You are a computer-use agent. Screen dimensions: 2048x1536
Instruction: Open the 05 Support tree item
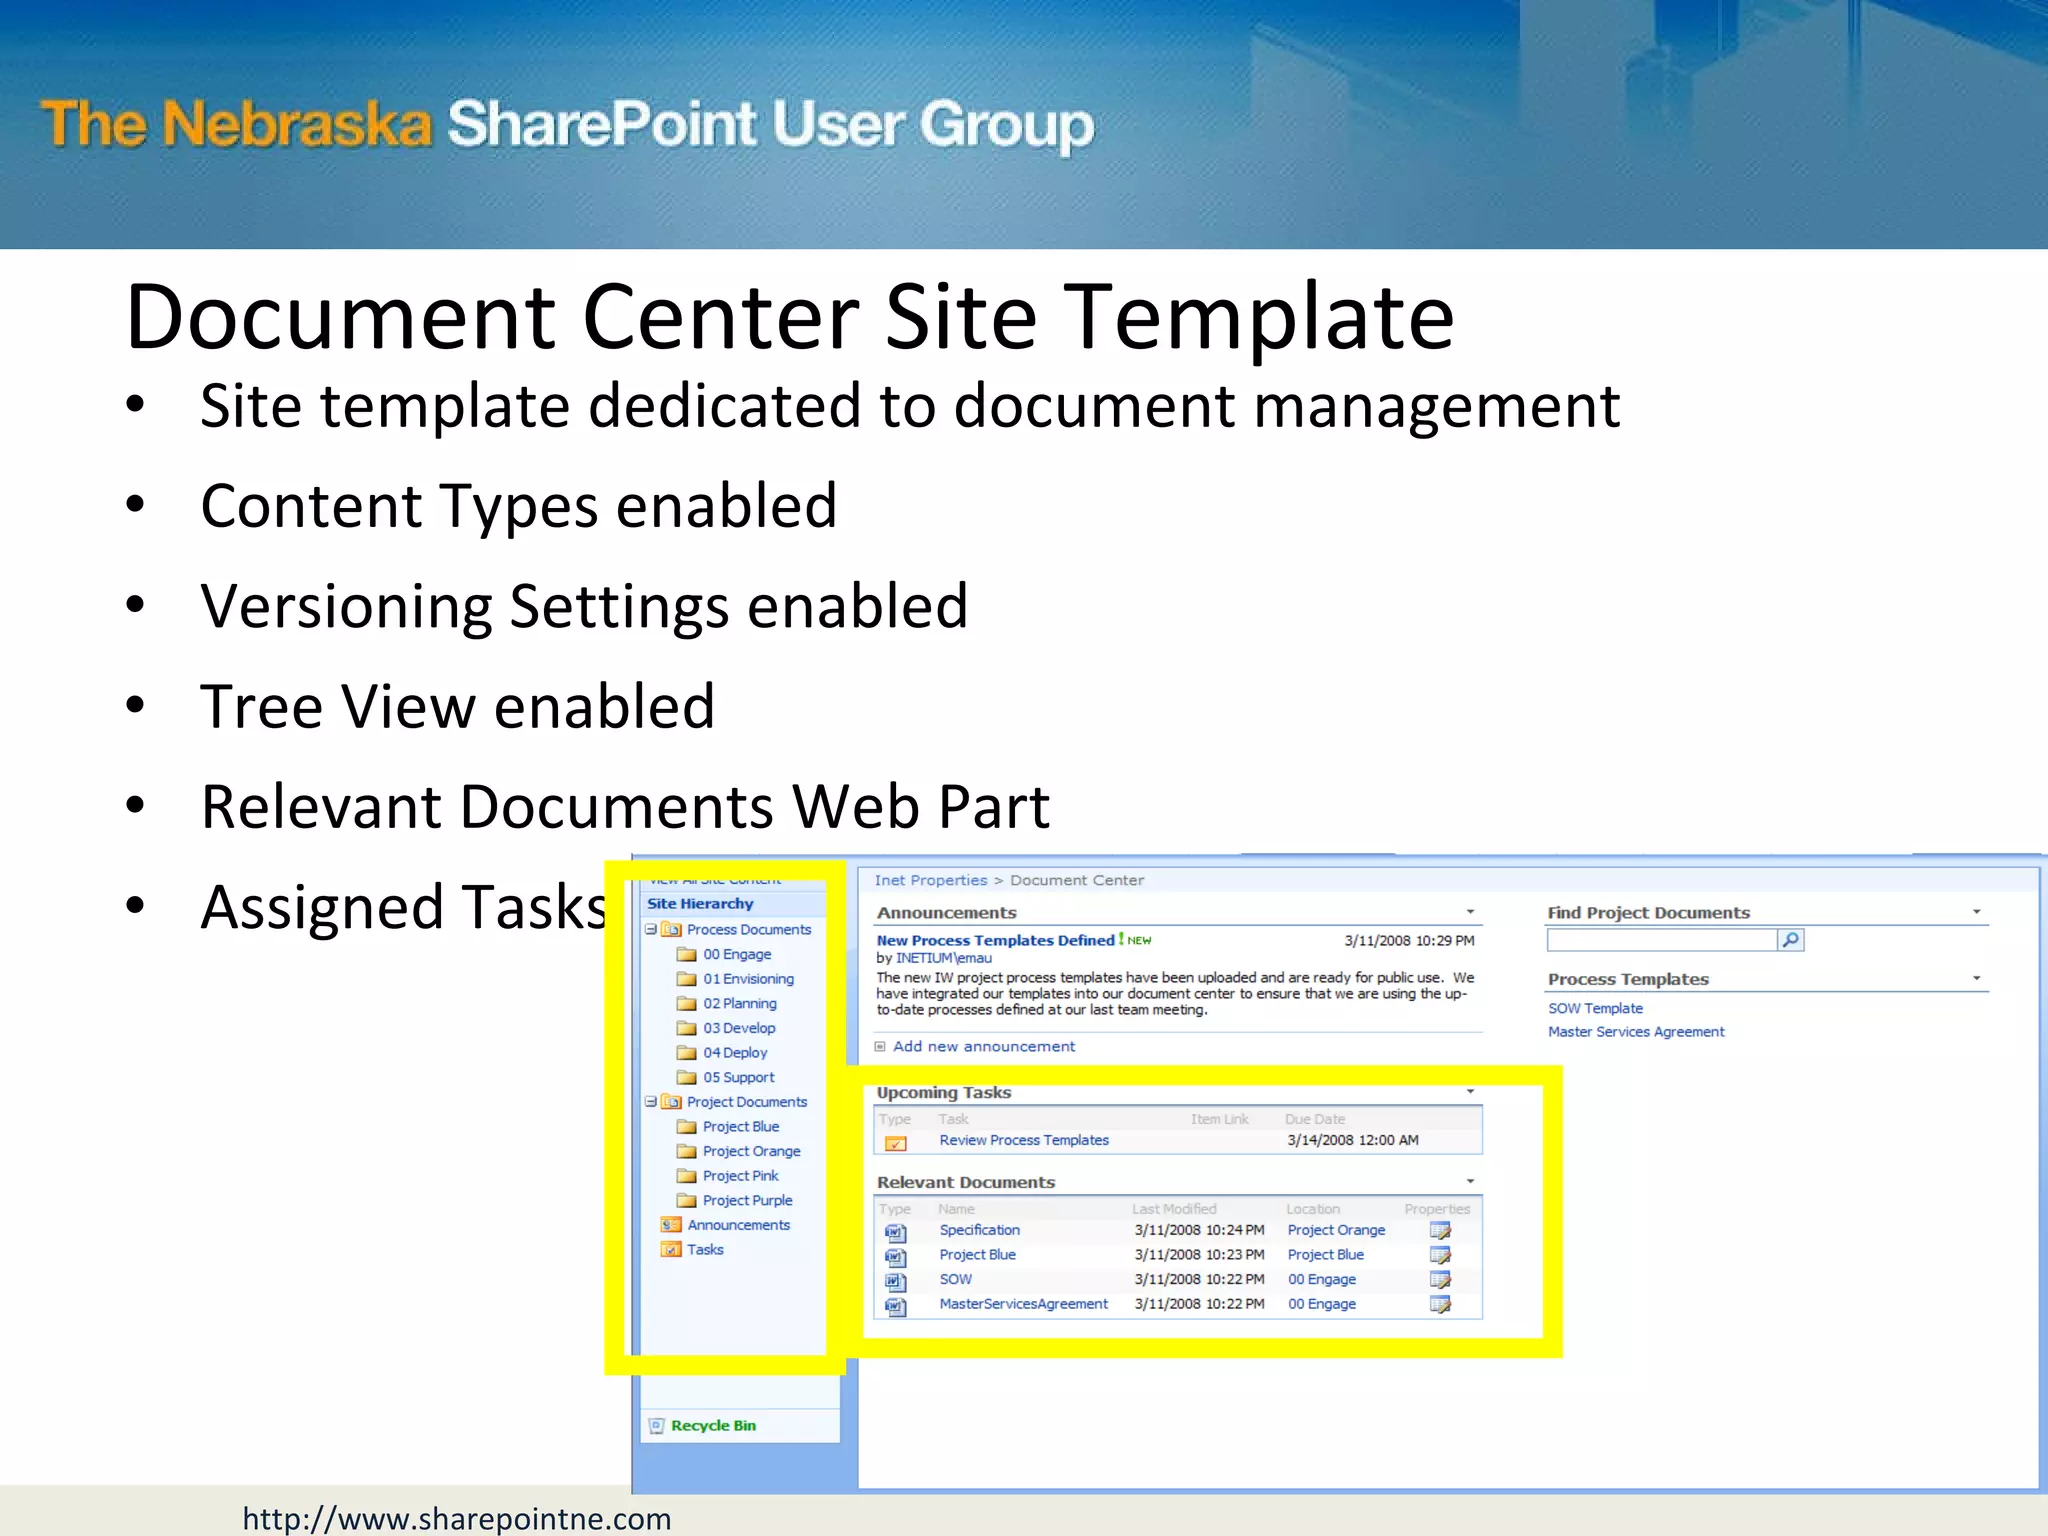coord(738,1077)
